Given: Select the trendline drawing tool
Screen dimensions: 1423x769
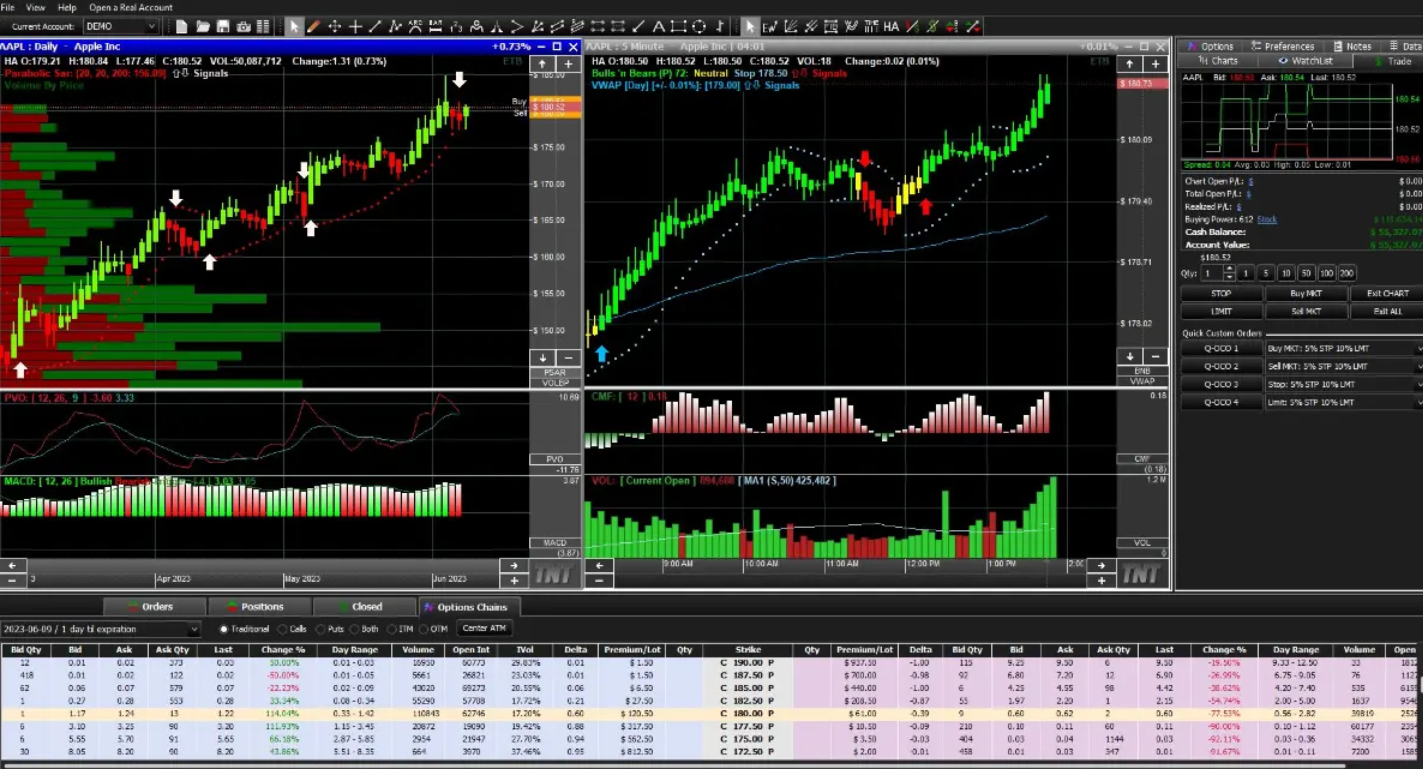Looking at the screenshot, I should (374, 27).
